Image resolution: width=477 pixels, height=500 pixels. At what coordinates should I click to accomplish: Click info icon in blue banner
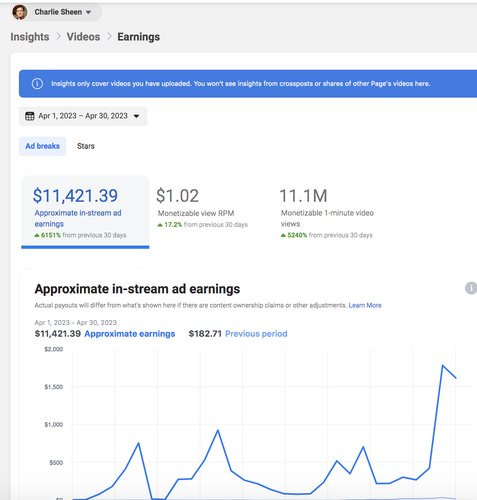tap(37, 84)
